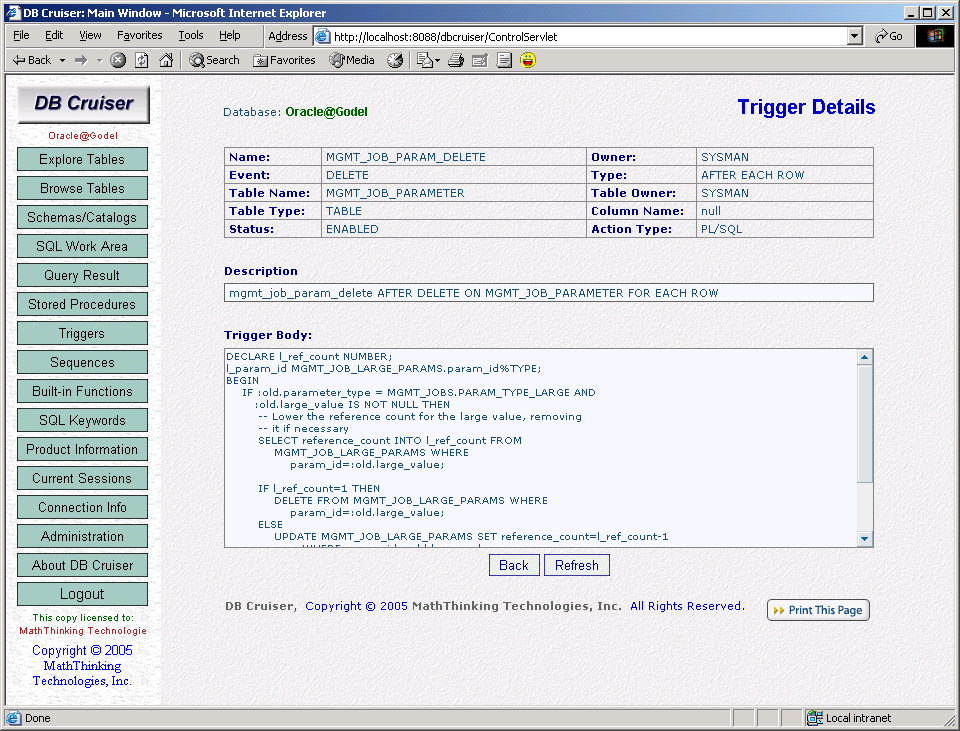Viewport: 960px width, 731px height.
Task: Click the Print printer icon in toolbar
Action: point(456,60)
